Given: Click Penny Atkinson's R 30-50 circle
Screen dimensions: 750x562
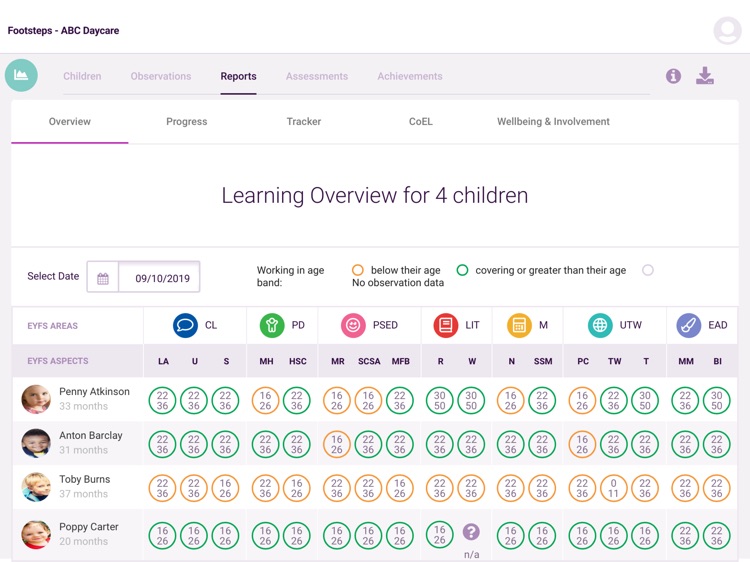Looking at the screenshot, I should pos(440,400).
